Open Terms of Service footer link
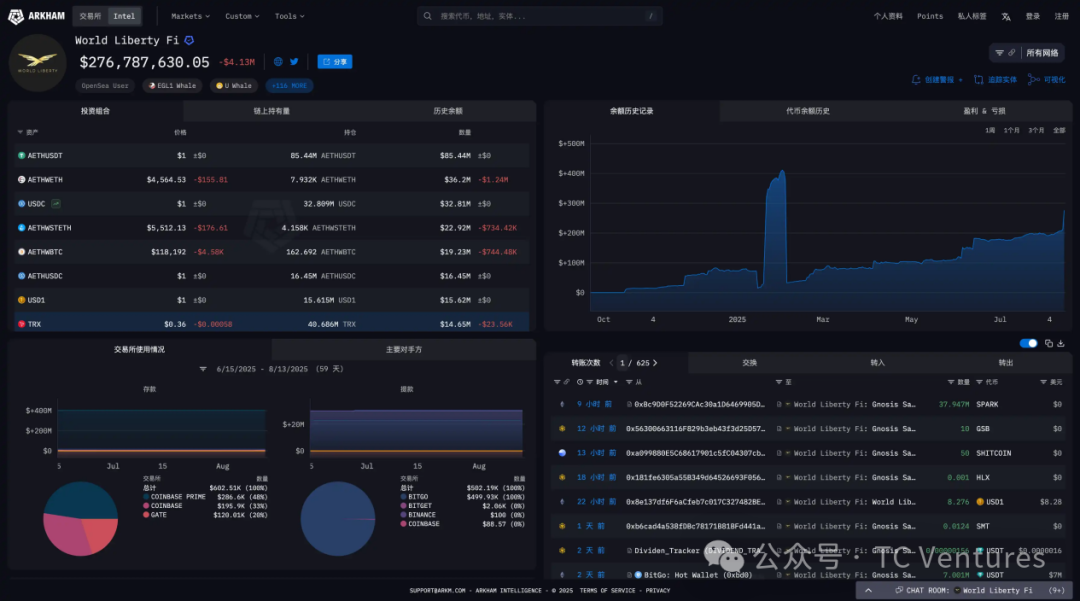 pyautogui.click(x=608, y=591)
